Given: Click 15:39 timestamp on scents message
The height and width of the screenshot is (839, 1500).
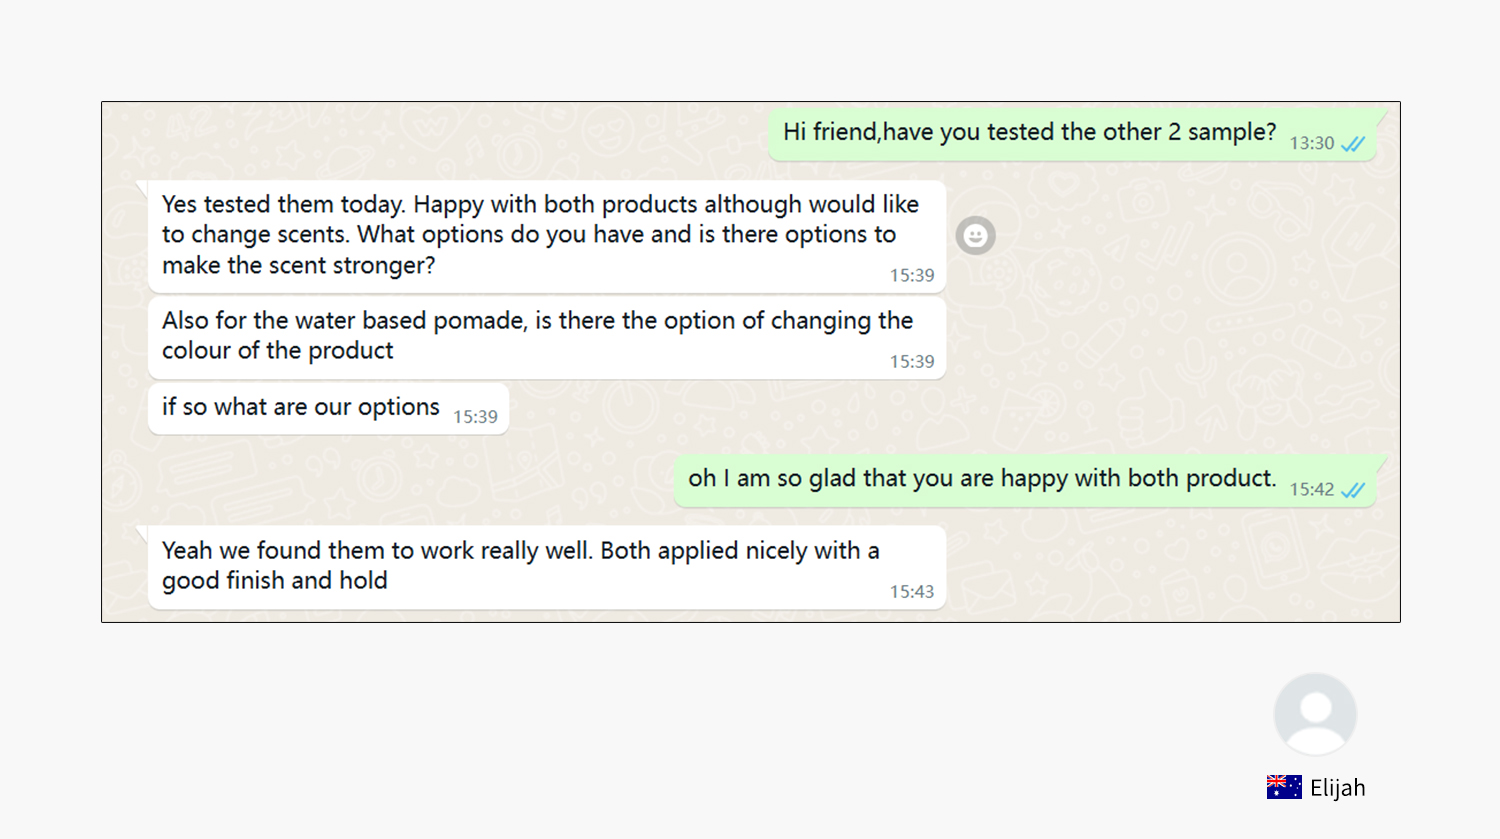Looking at the screenshot, I should coord(912,276).
